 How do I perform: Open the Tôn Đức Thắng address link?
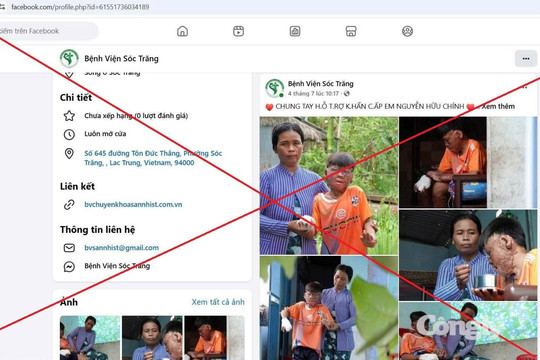point(153,158)
